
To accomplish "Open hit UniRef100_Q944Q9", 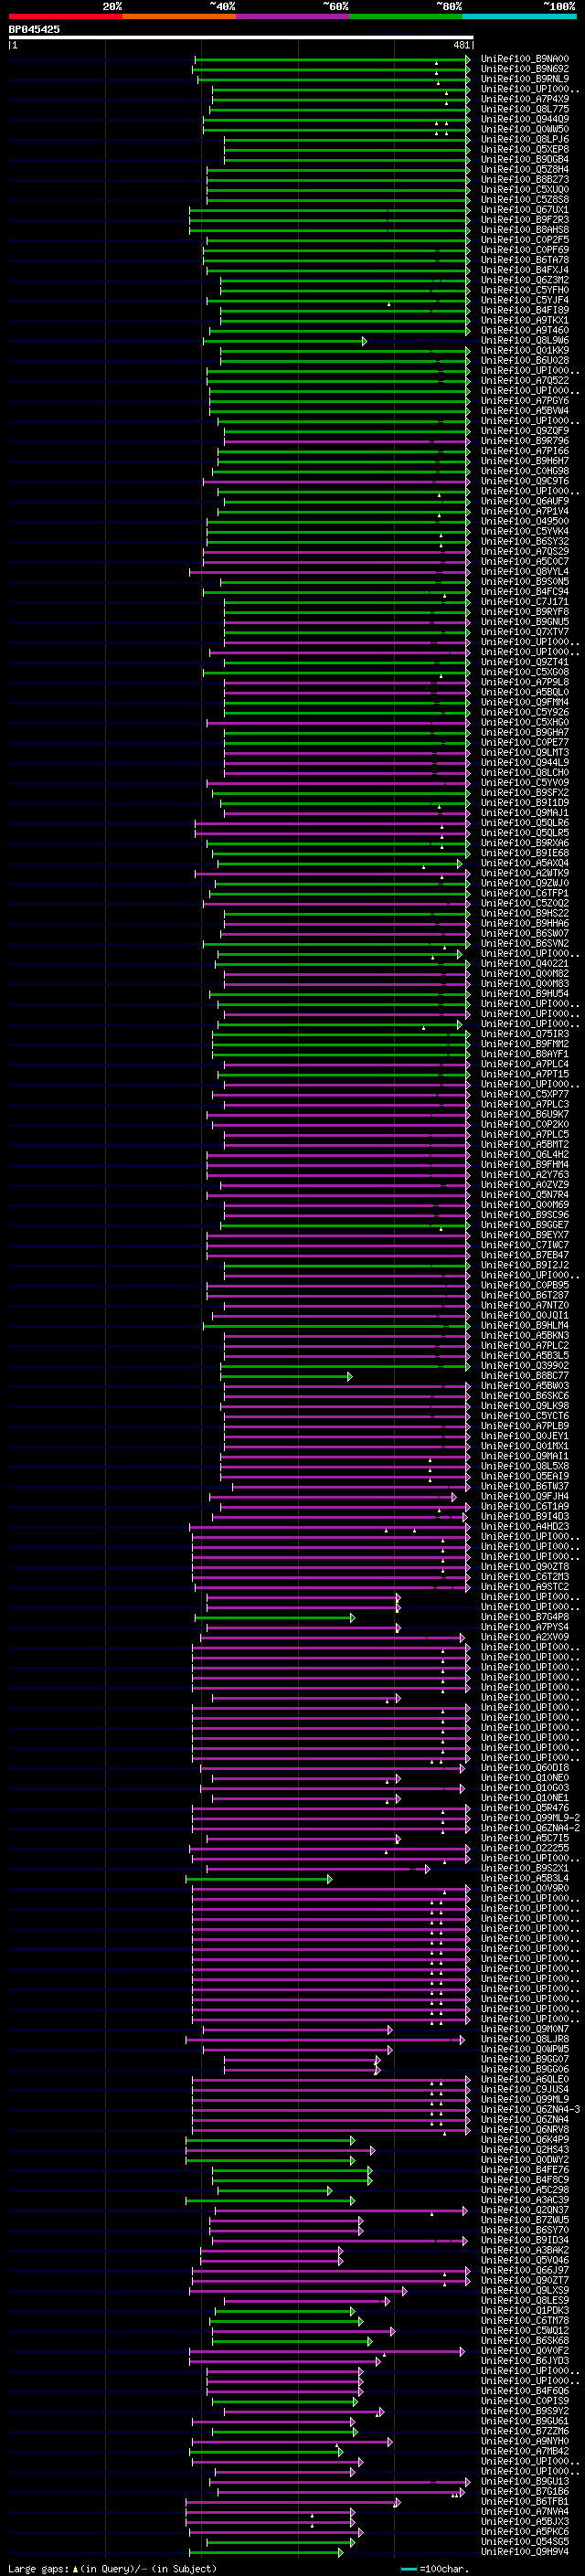I will pyautogui.click(x=525, y=119).
